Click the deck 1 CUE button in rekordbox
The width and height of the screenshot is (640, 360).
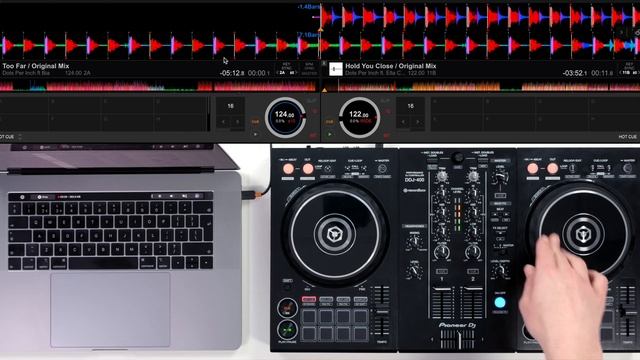(256, 122)
